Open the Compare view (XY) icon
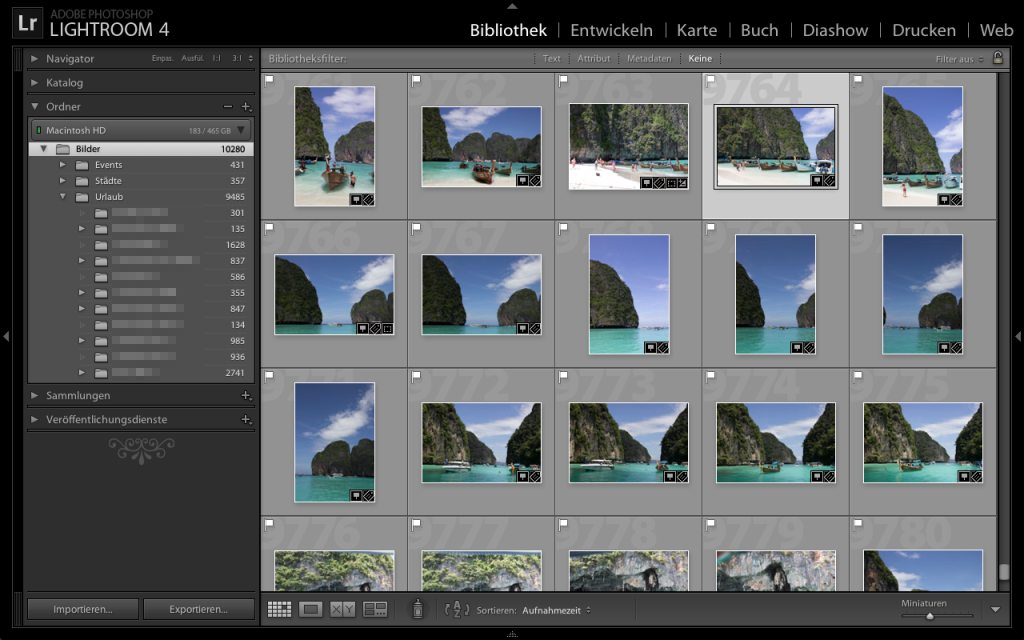Image resolution: width=1024 pixels, height=640 pixels. (342, 608)
